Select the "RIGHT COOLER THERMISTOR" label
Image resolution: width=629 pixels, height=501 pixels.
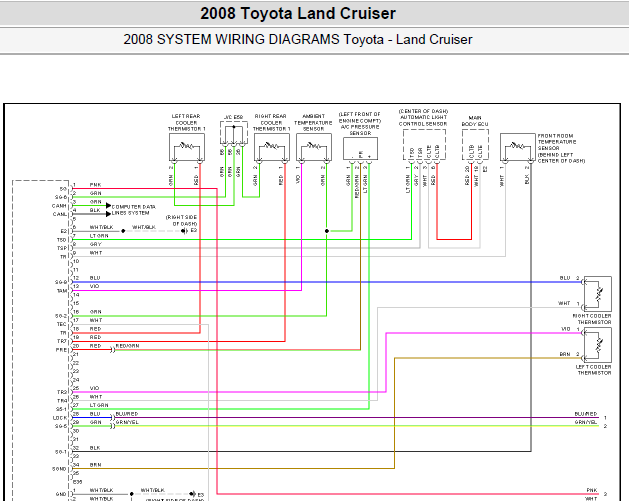pyautogui.click(x=592, y=319)
